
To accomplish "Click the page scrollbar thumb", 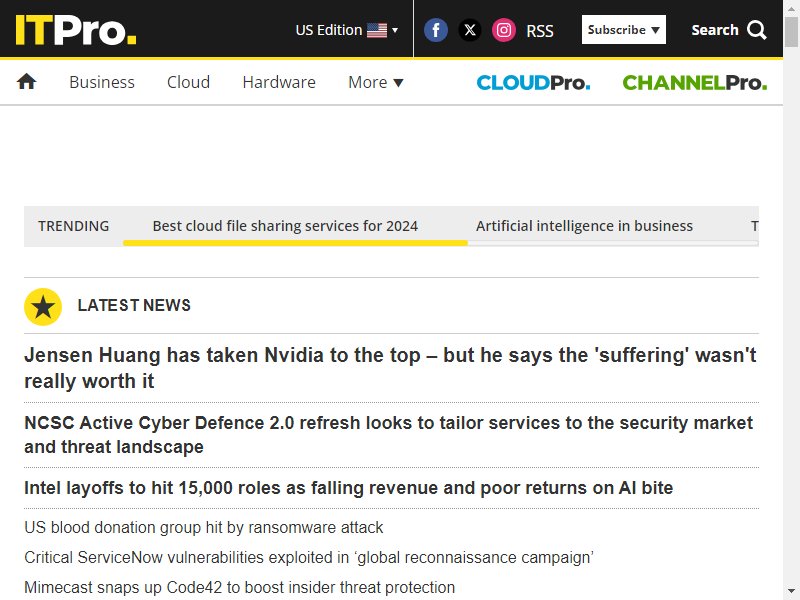I will coord(791,32).
